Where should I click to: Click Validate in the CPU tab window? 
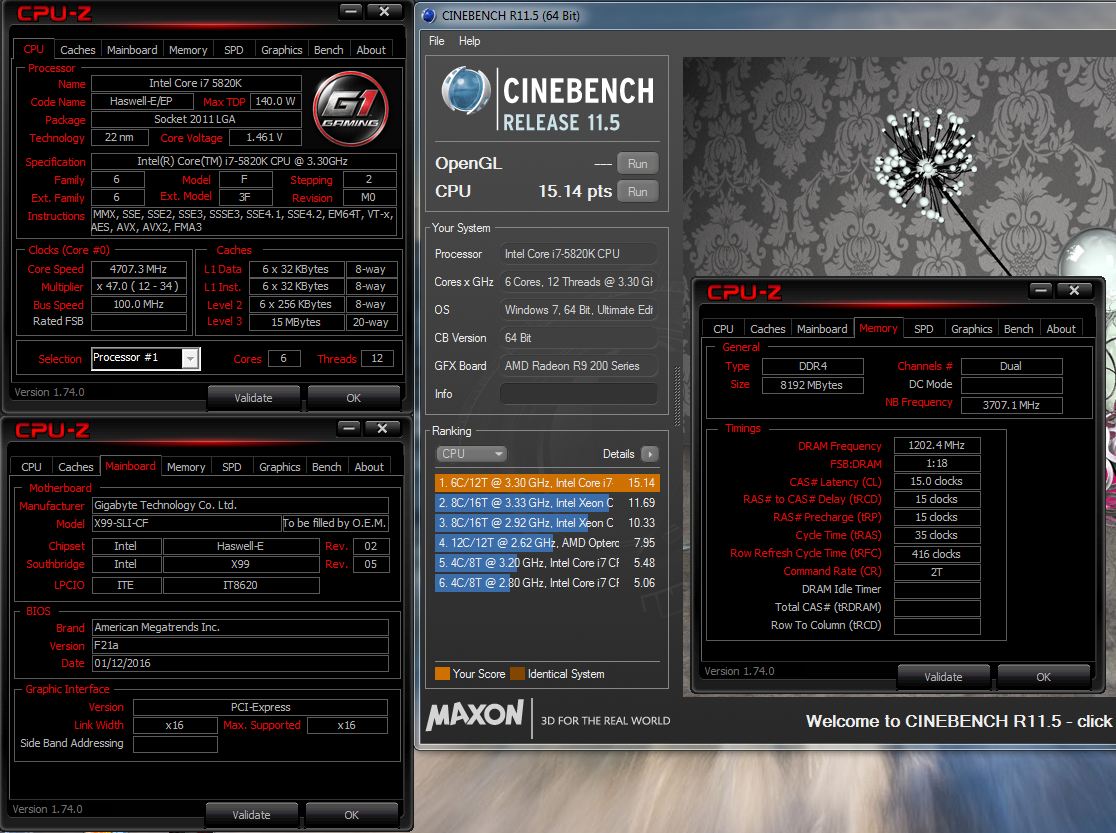[x=253, y=398]
